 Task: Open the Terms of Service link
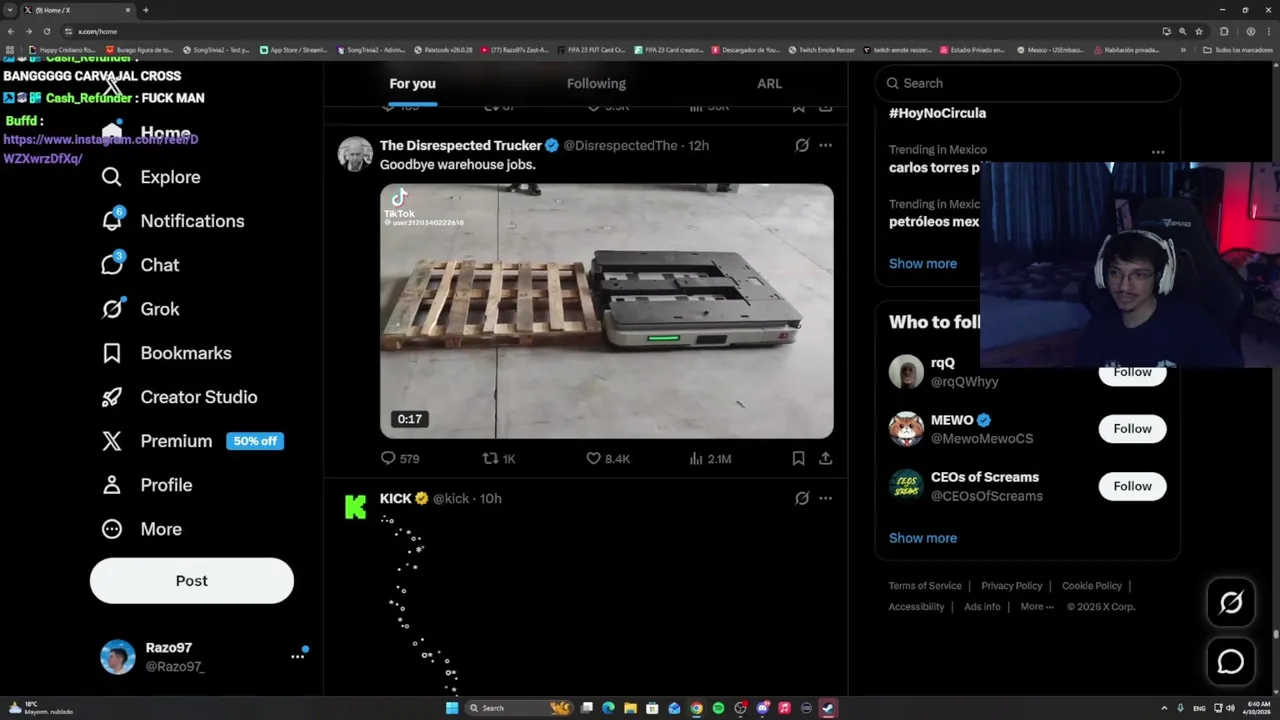click(x=925, y=586)
